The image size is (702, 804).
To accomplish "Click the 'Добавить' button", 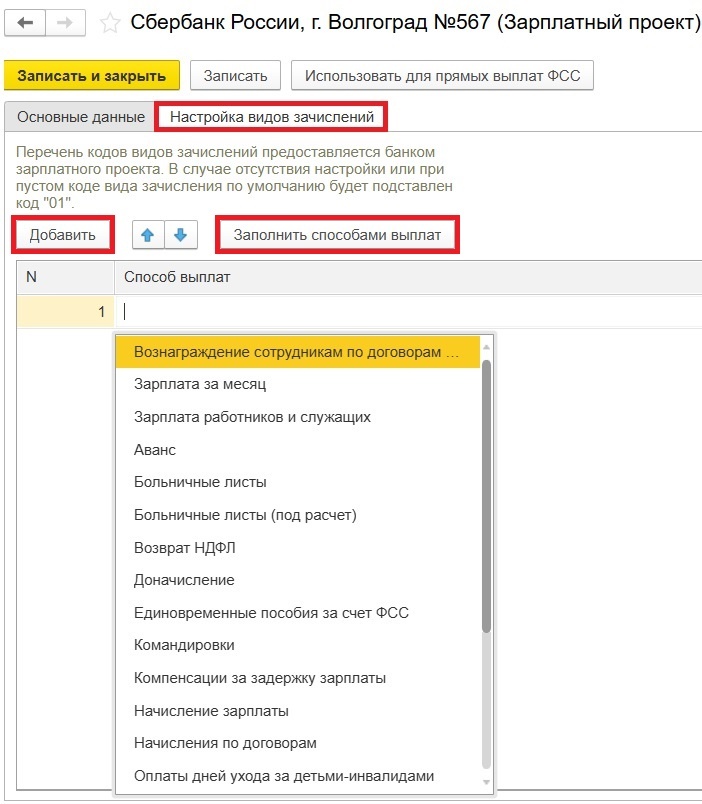I will tap(63, 235).
